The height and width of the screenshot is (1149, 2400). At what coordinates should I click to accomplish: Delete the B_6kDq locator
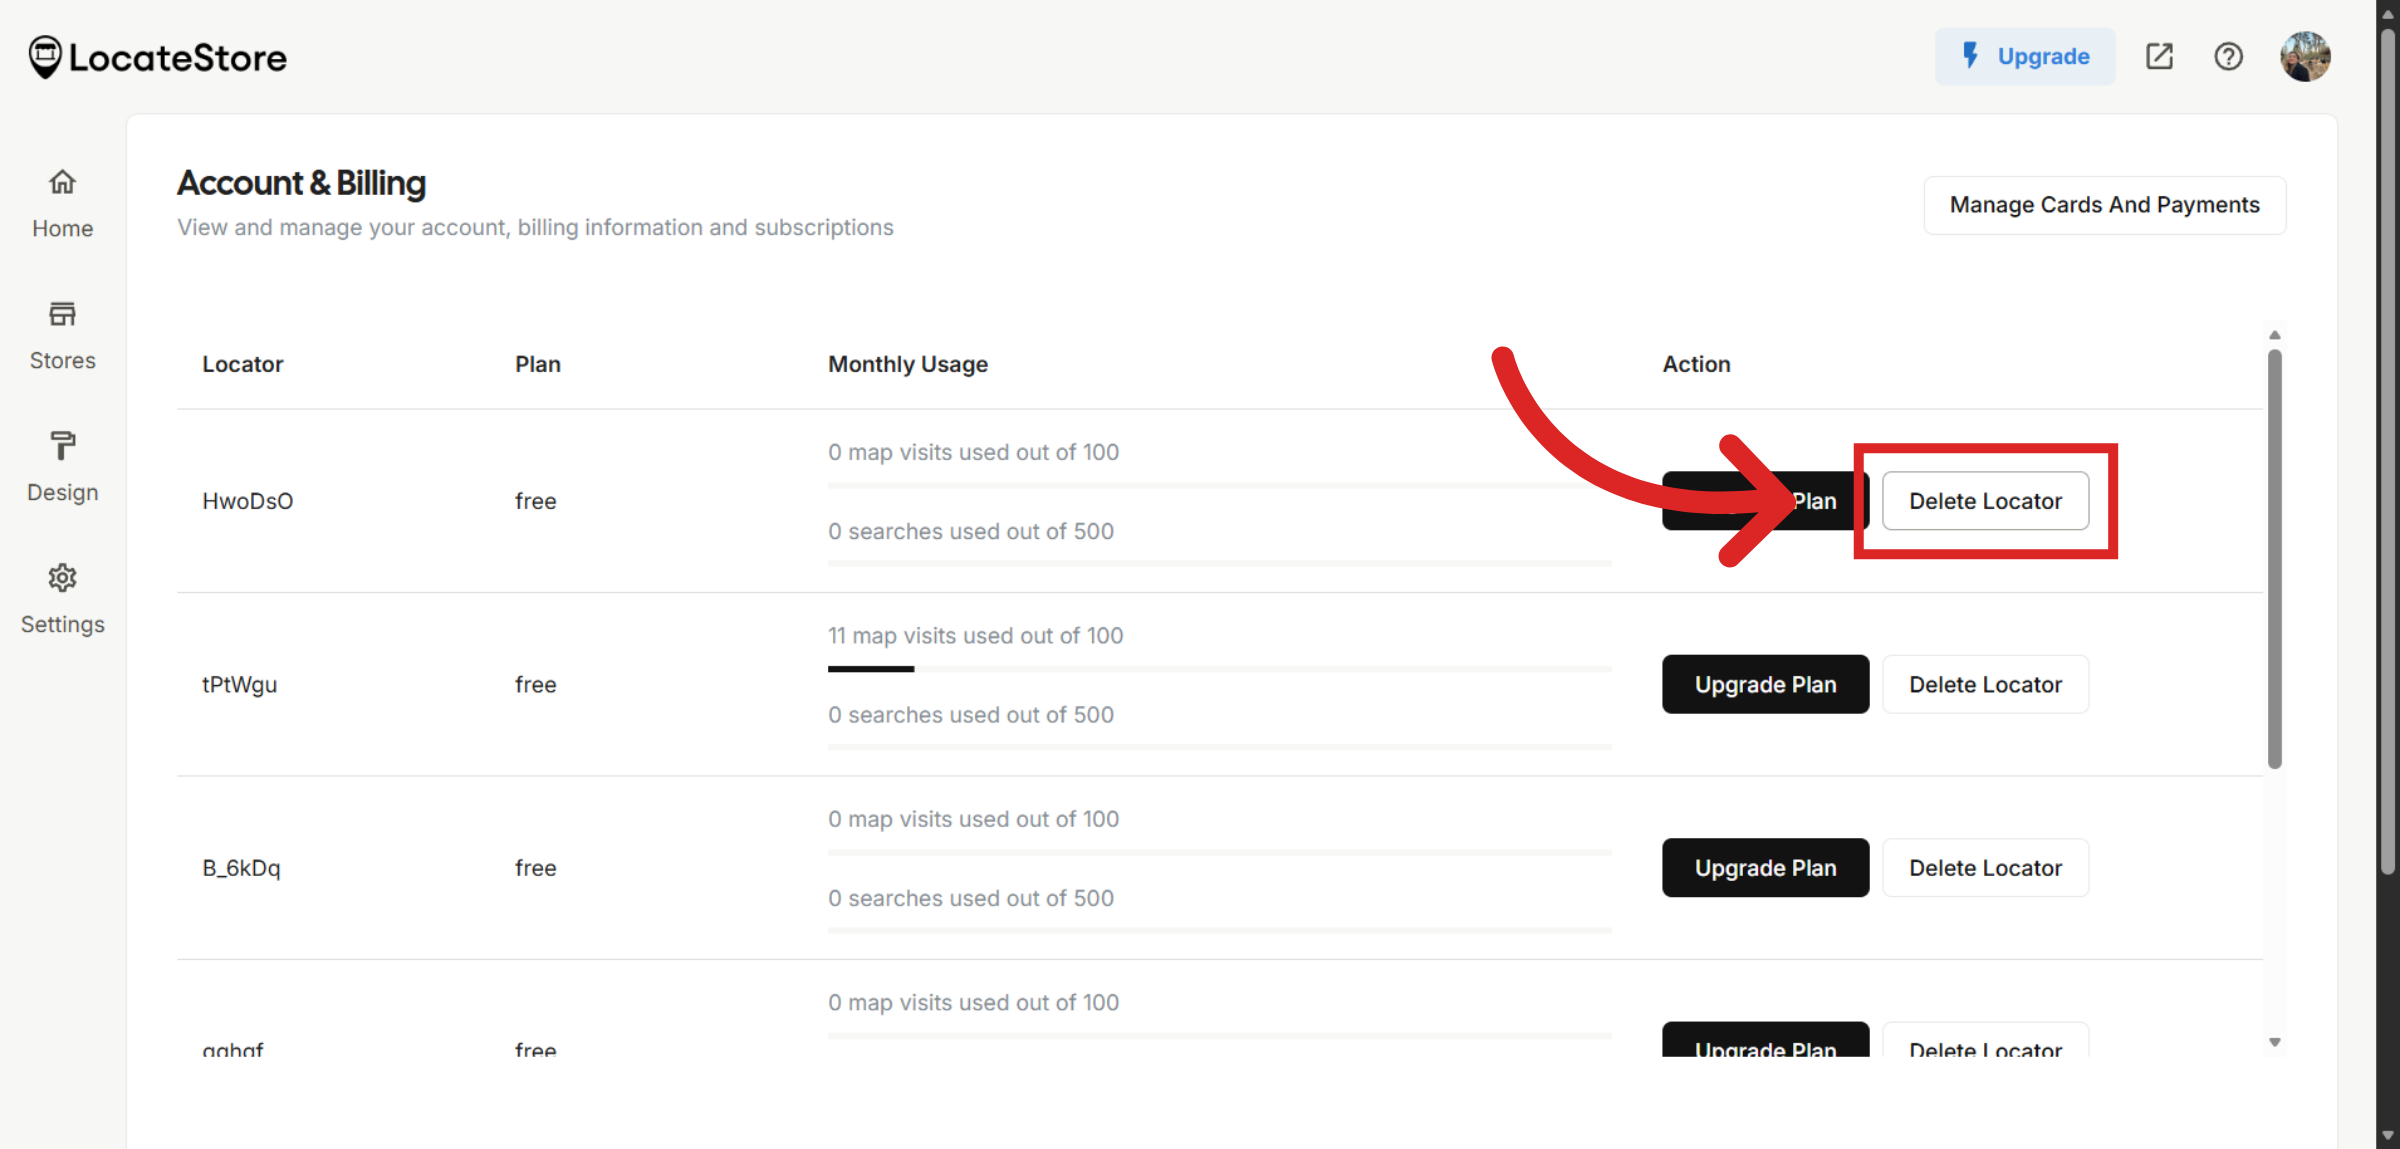[x=1985, y=867]
